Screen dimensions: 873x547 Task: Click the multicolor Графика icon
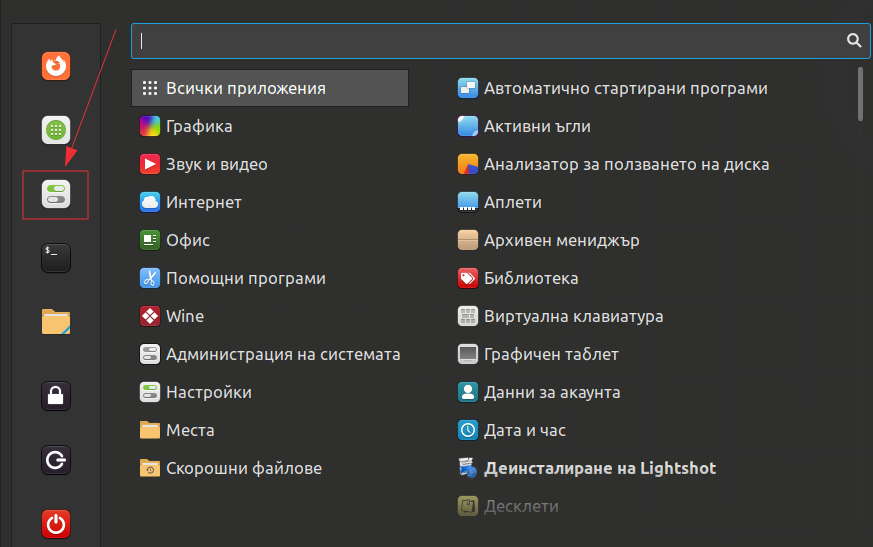(150, 126)
